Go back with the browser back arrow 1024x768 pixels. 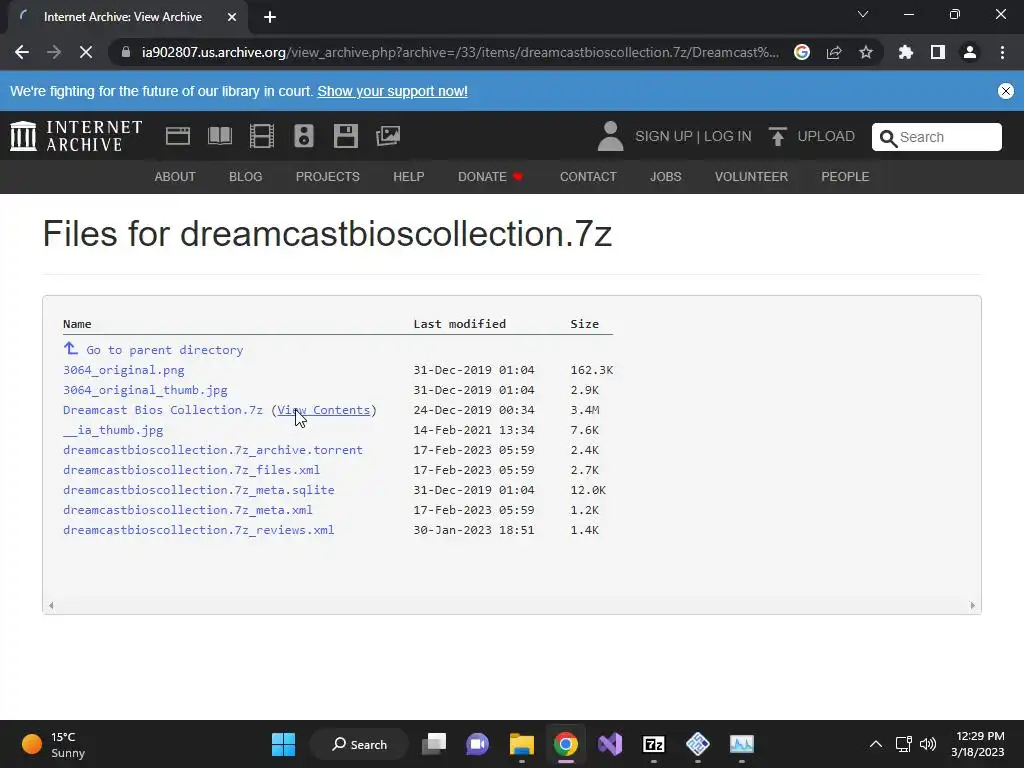[22, 52]
